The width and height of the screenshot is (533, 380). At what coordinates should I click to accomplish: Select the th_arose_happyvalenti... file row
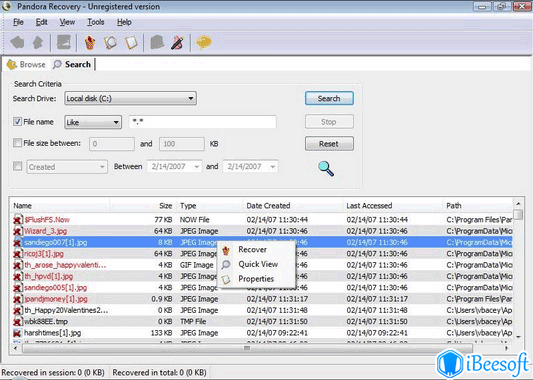coord(262,265)
